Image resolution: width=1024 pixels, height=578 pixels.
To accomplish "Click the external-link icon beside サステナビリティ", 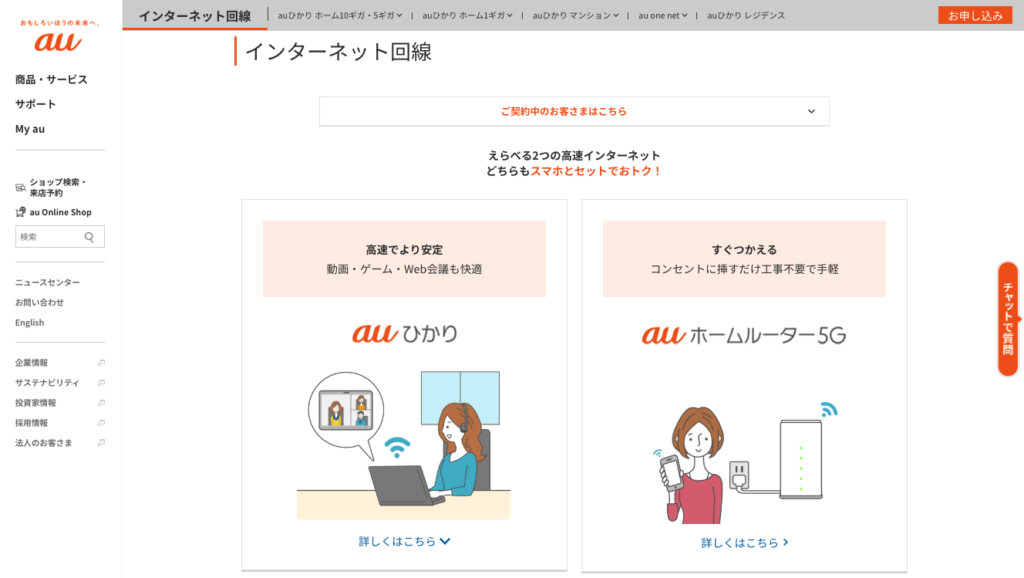I will click(101, 383).
